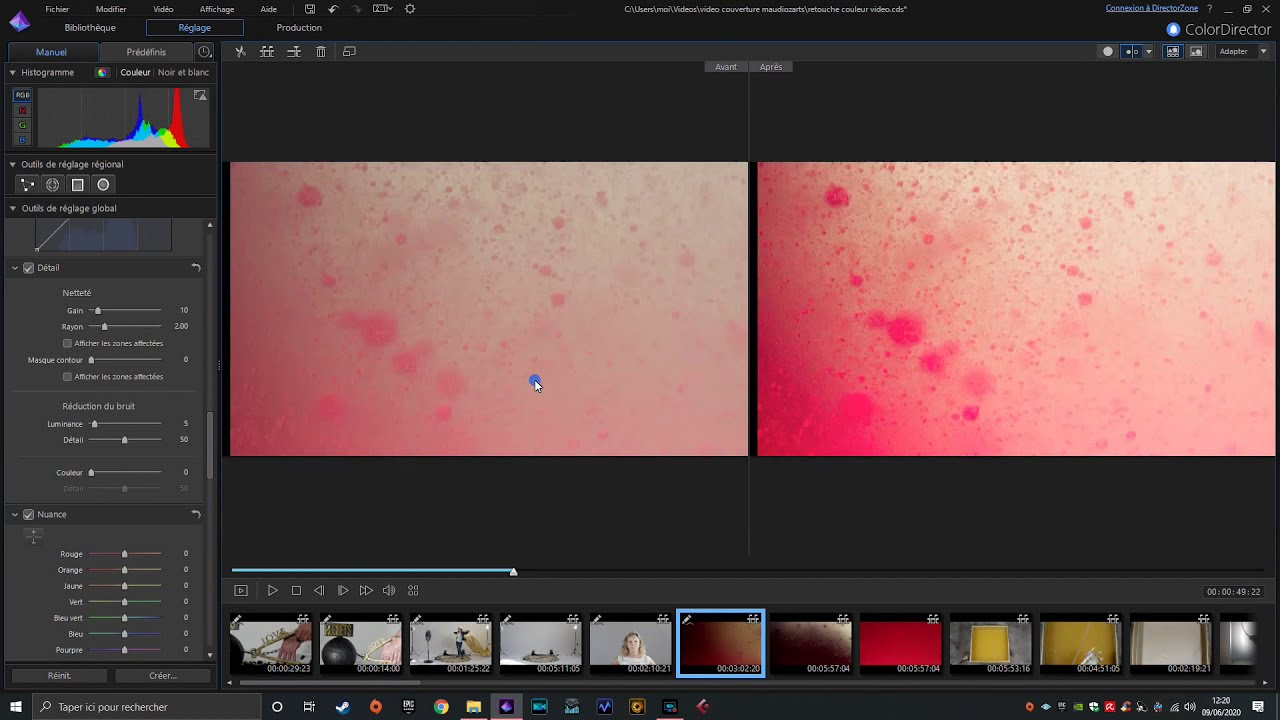Toggle the B blue histogram channel
Viewport: 1280px width, 720px height.
pyautogui.click(x=22, y=140)
